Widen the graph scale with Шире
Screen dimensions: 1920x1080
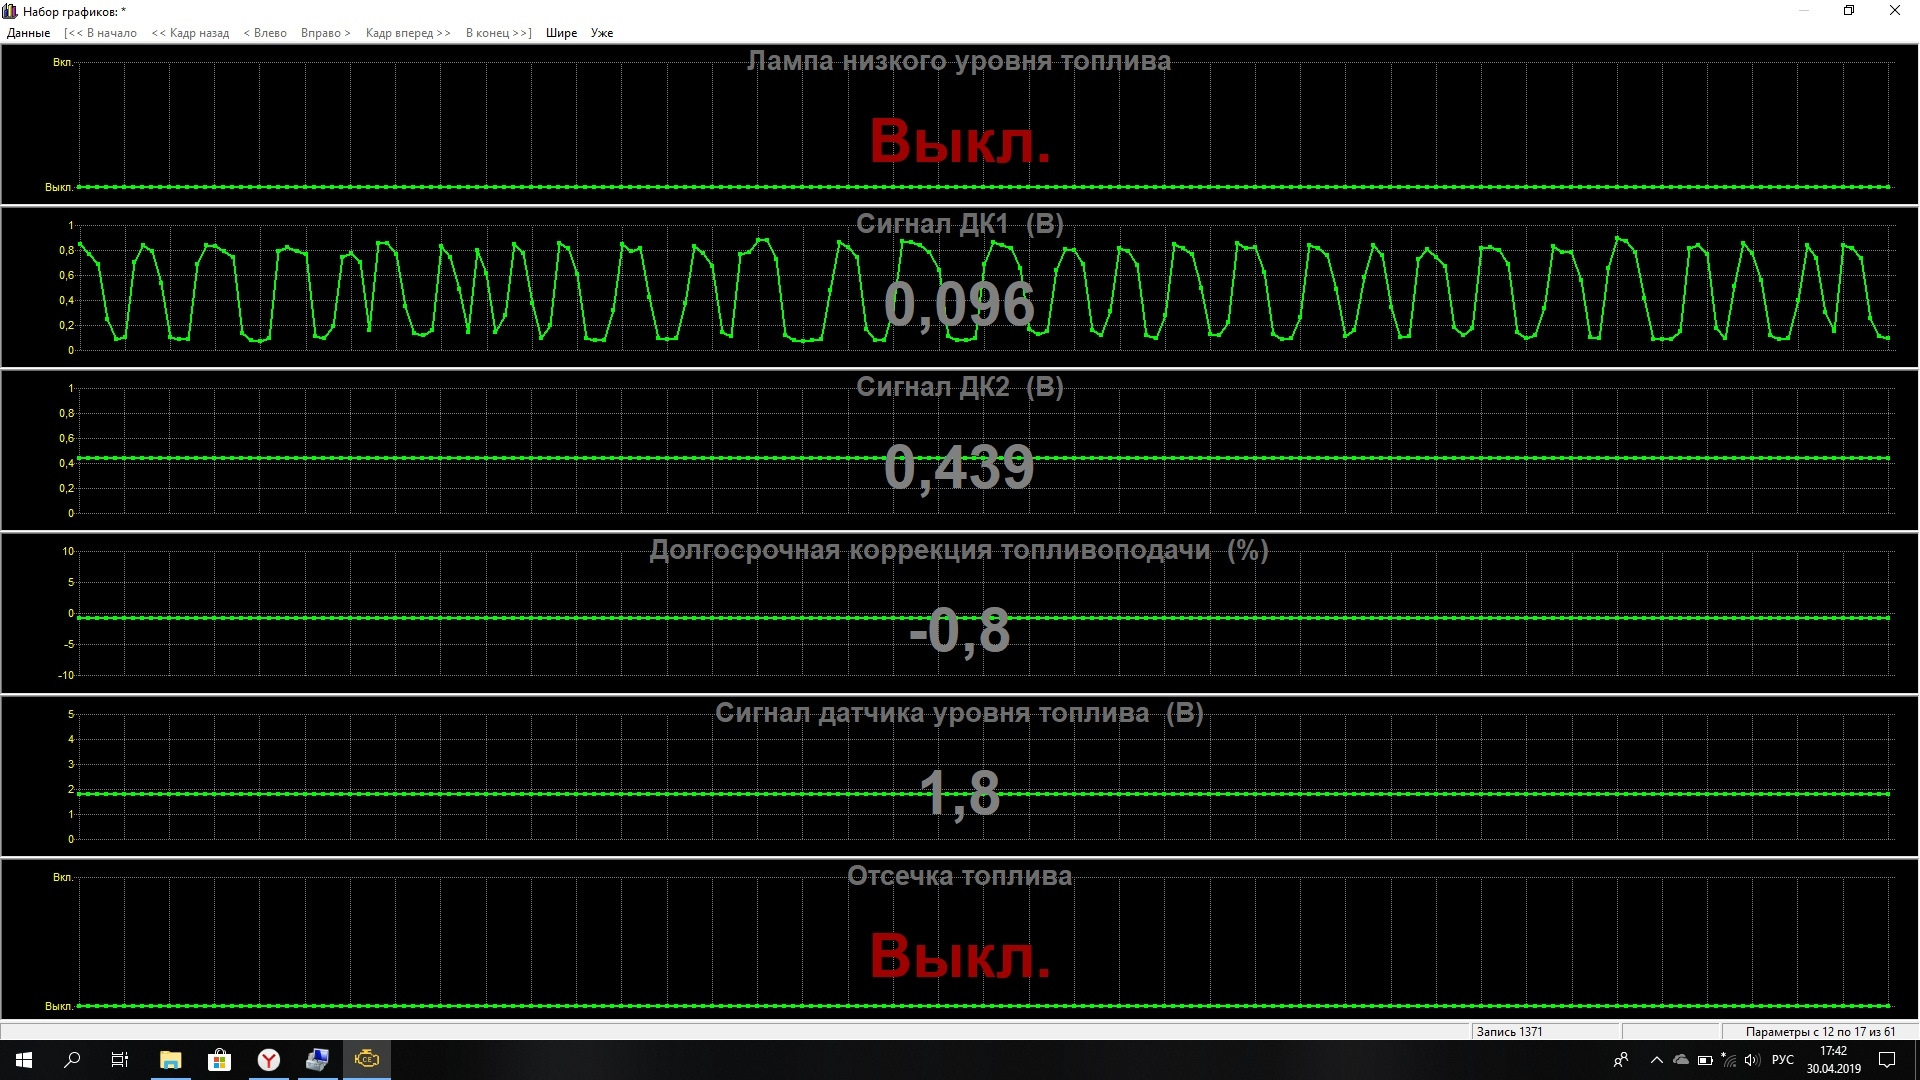pyautogui.click(x=561, y=33)
